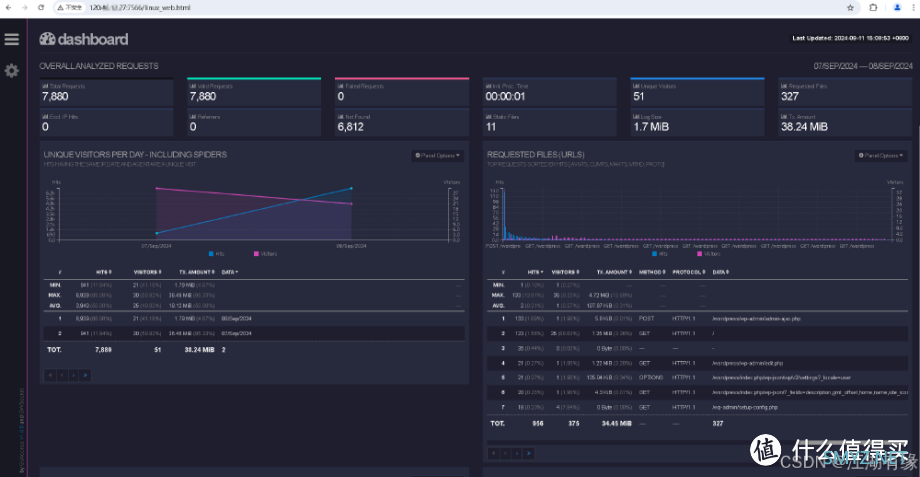Select the Total Requests 7,880 card
This screenshot has height=477, width=920.
106,92
